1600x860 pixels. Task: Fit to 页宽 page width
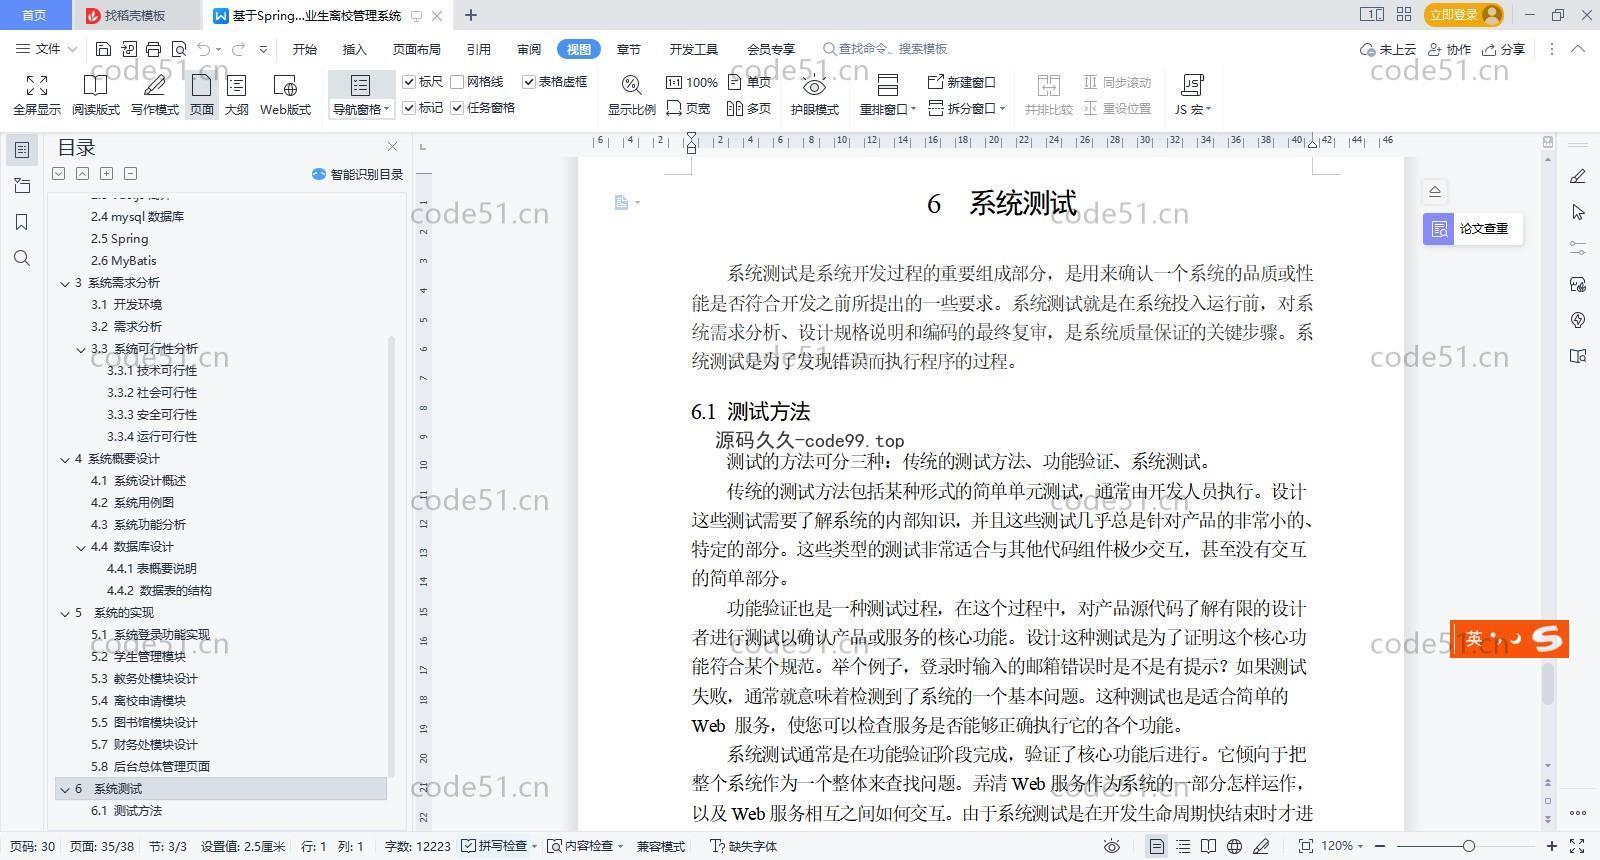689,108
